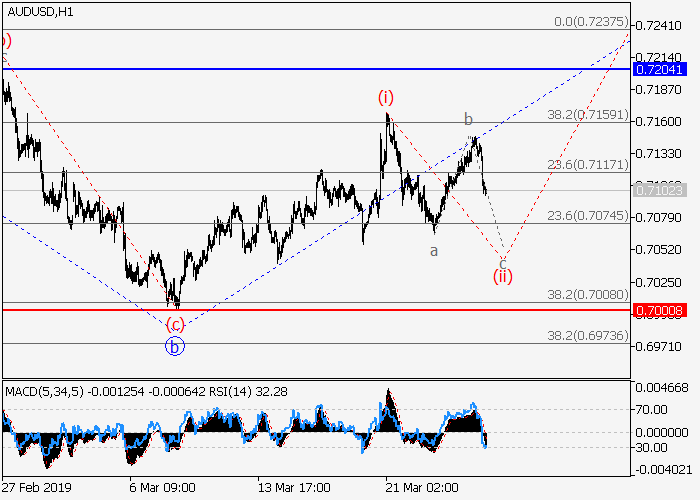Click the circled blue b wave marker
The height and width of the screenshot is (500, 700).
(x=175, y=347)
